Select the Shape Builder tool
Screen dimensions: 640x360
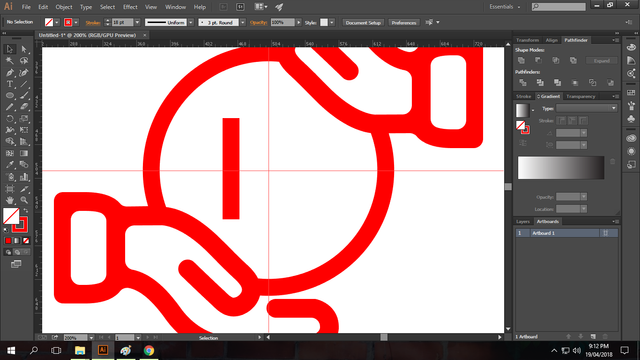tap(10, 142)
